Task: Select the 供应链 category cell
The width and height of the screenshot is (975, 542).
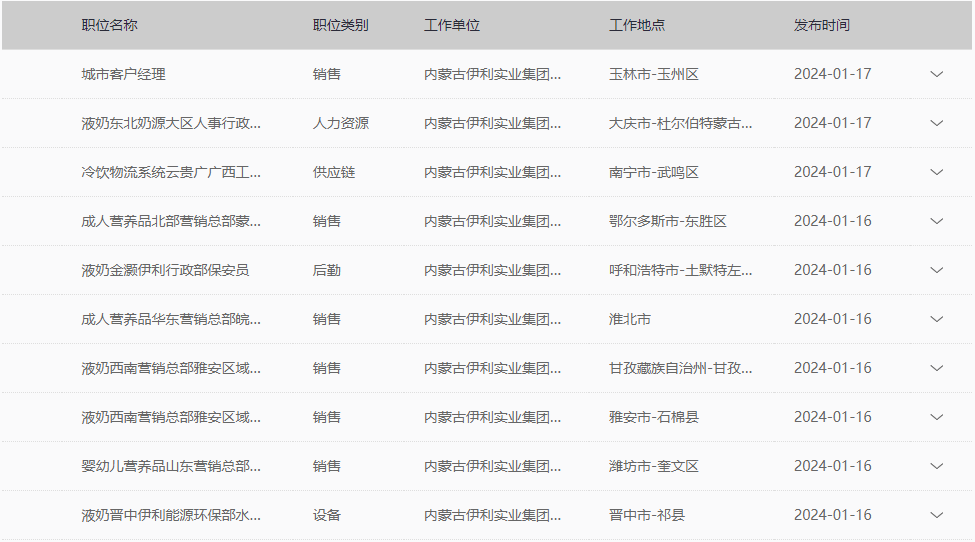Action: [x=334, y=172]
